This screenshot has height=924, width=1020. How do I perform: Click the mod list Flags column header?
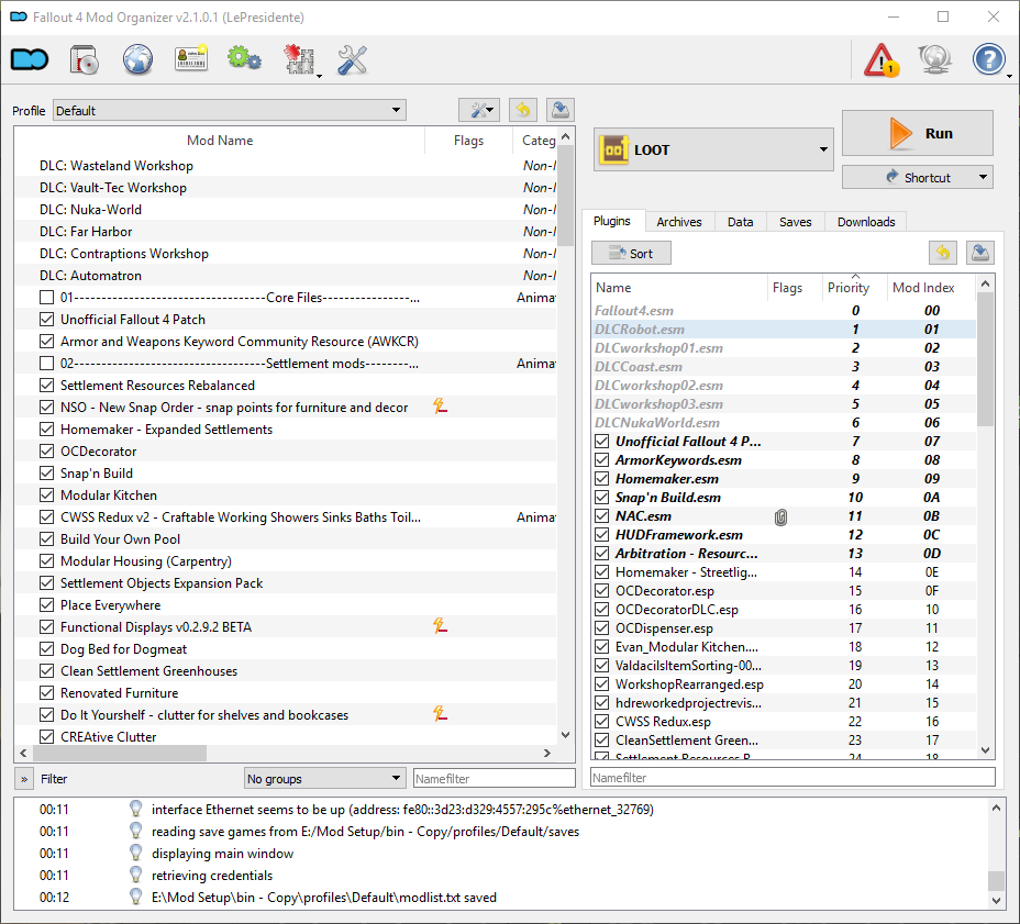click(x=468, y=141)
